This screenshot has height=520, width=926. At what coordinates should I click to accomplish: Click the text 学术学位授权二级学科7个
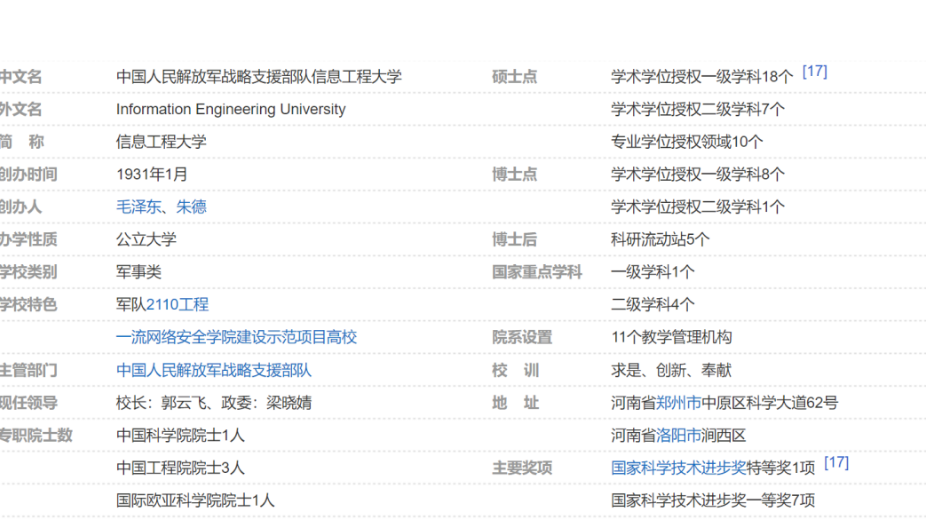click(697, 109)
